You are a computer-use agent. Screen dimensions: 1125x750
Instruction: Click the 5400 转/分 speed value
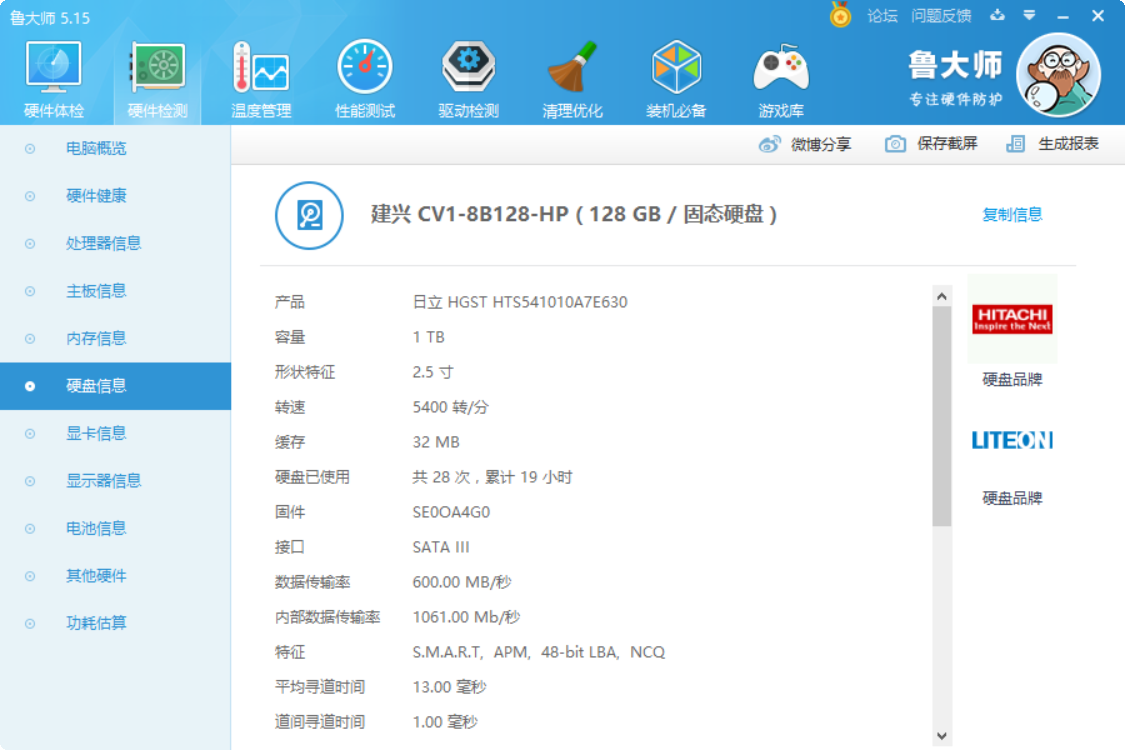[x=450, y=408]
